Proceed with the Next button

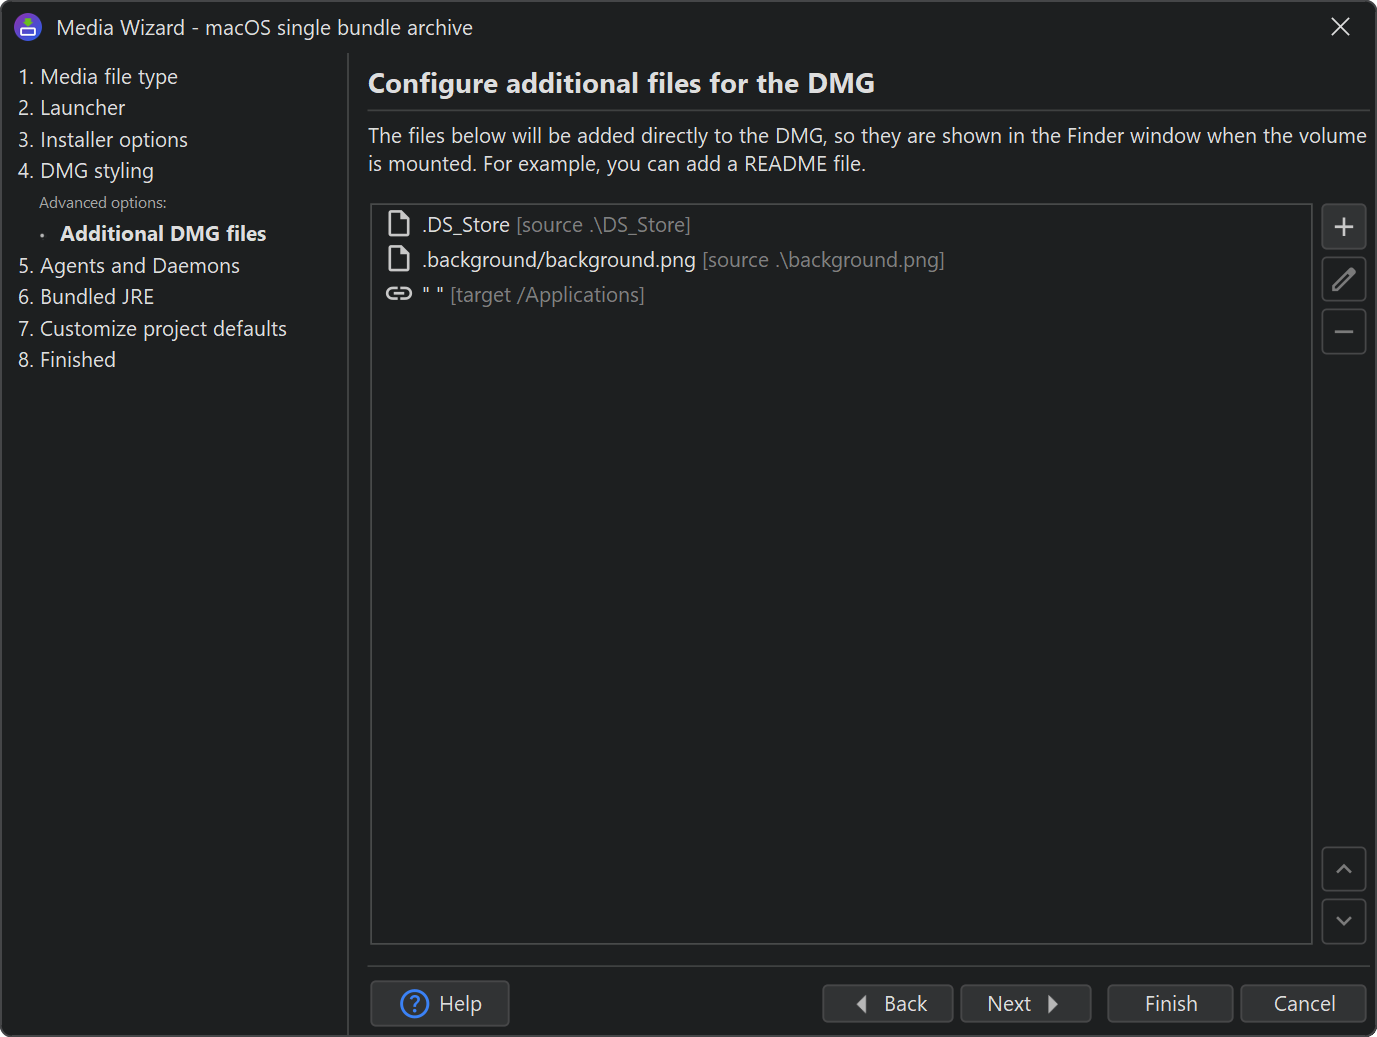[1024, 1003]
